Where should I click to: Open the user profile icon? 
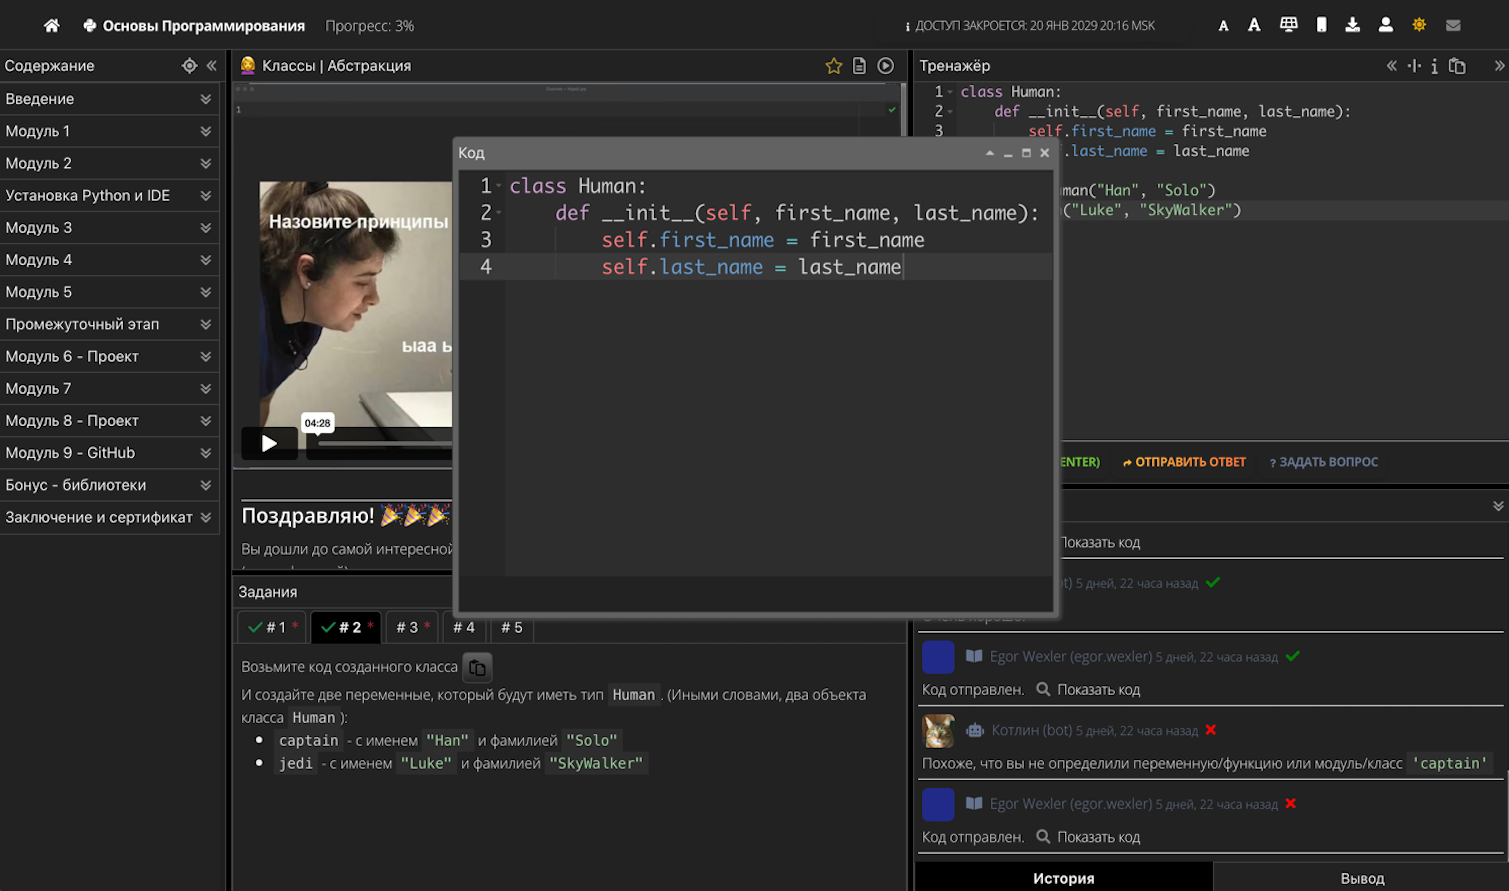click(x=1385, y=25)
